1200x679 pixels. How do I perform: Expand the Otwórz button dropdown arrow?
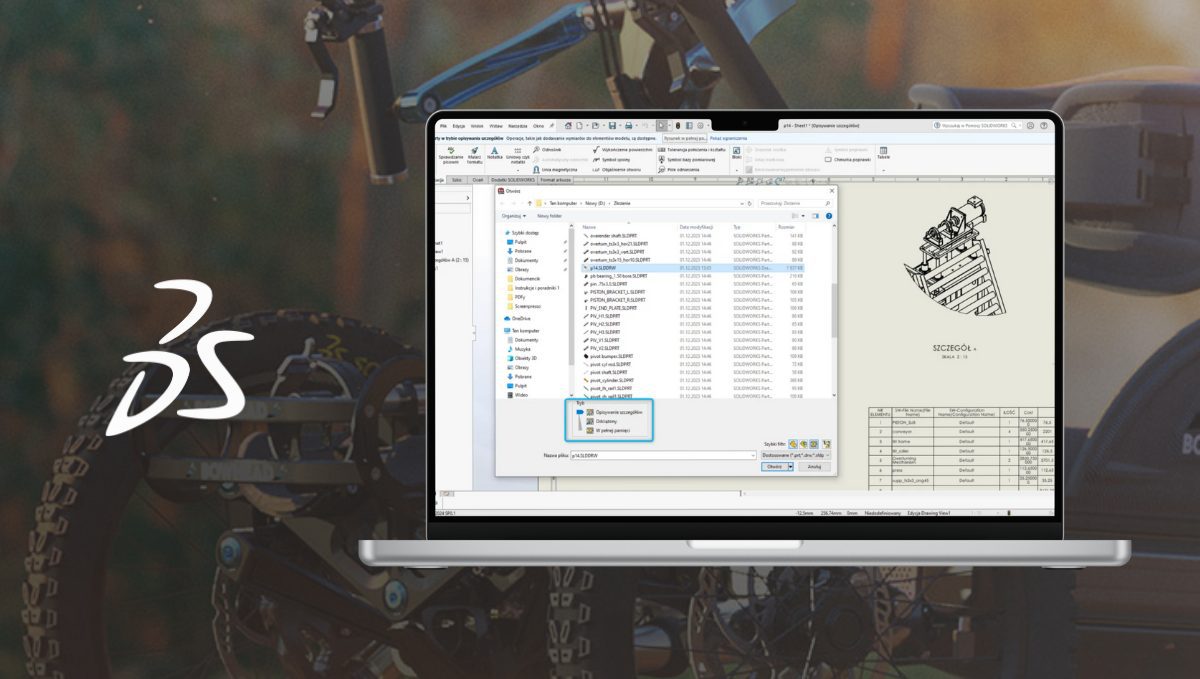tap(790, 466)
